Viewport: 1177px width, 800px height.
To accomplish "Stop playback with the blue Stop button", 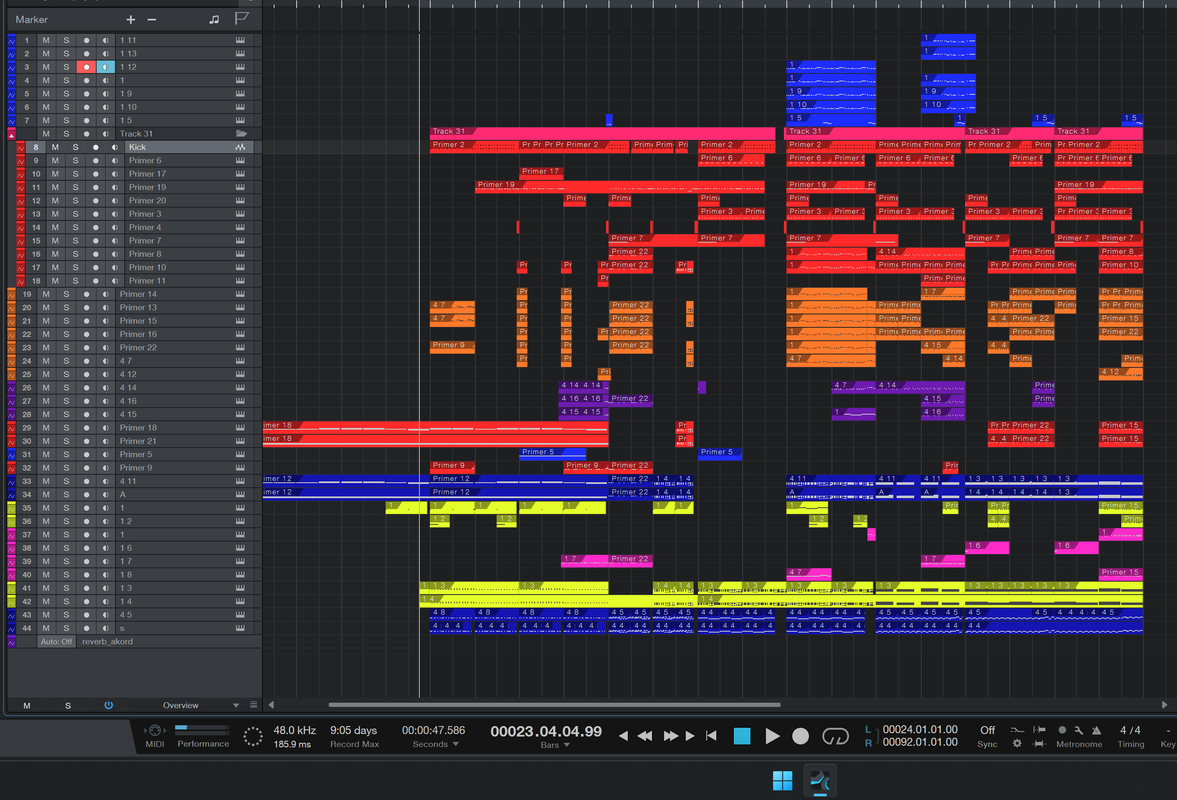I will pos(742,736).
